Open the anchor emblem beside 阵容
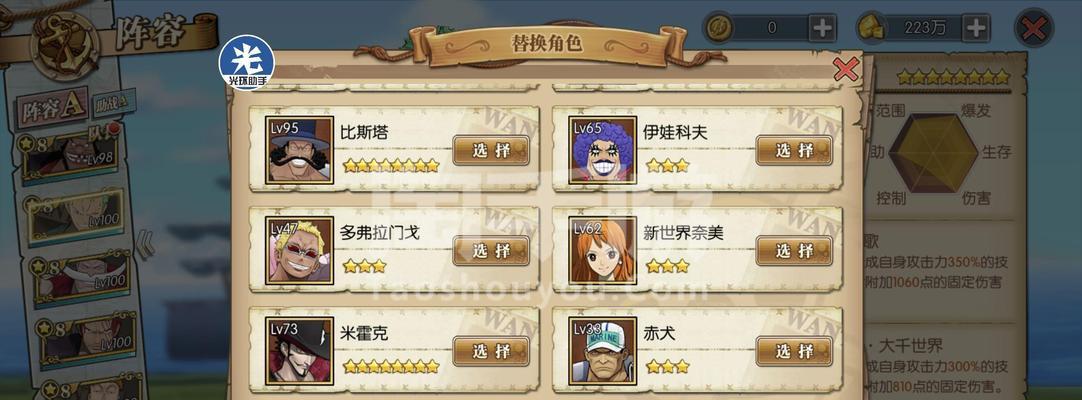The image size is (1082, 400). pyautogui.click(x=68, y=46)
